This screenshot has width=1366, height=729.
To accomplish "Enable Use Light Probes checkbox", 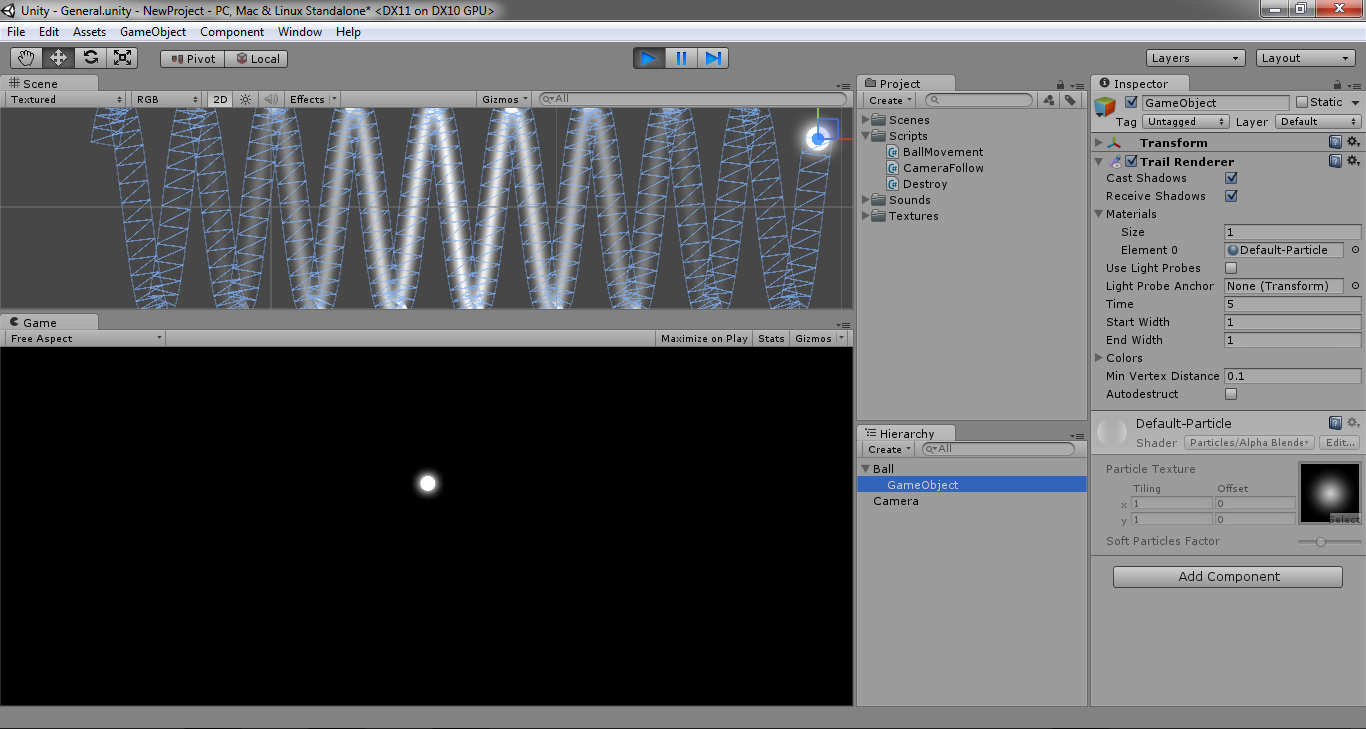I will tap(1231, 268).
